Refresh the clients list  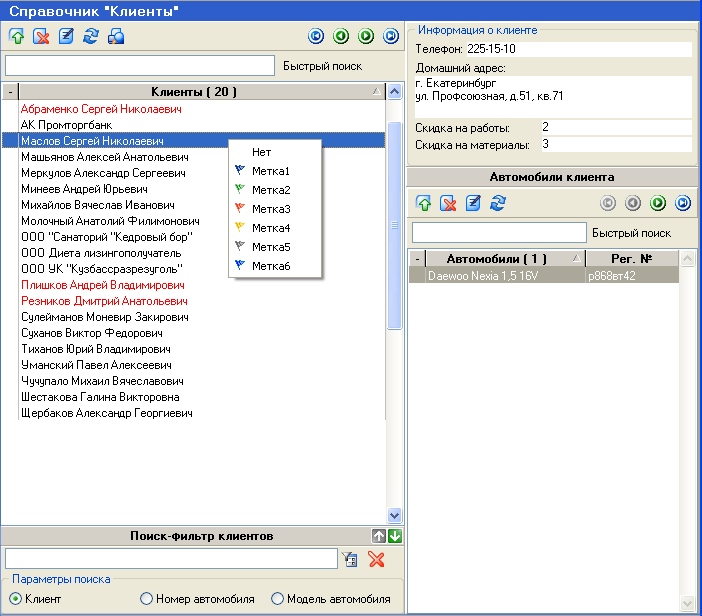[x=91, y=37]
